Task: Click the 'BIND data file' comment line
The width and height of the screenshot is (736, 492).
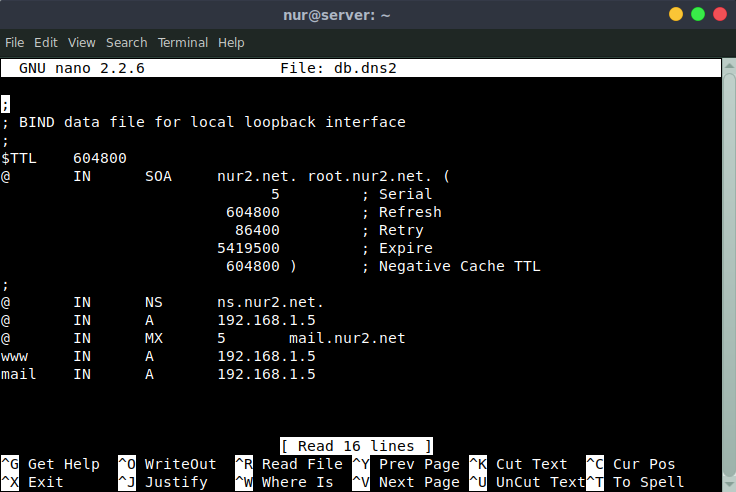Action: pos(204,122)
